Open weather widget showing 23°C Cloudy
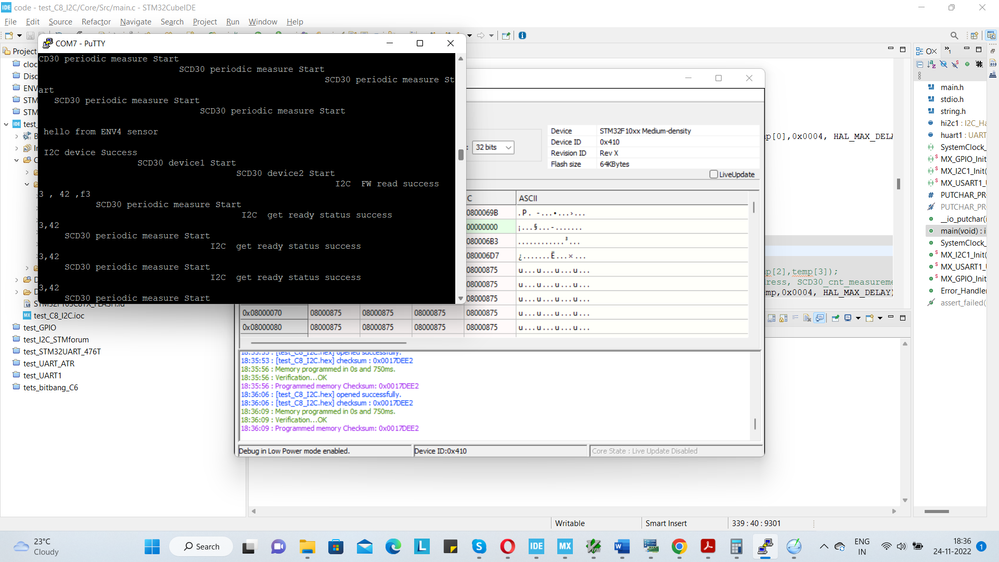The image size is (999, 562). pyautogui.click(x=37, y=547)
